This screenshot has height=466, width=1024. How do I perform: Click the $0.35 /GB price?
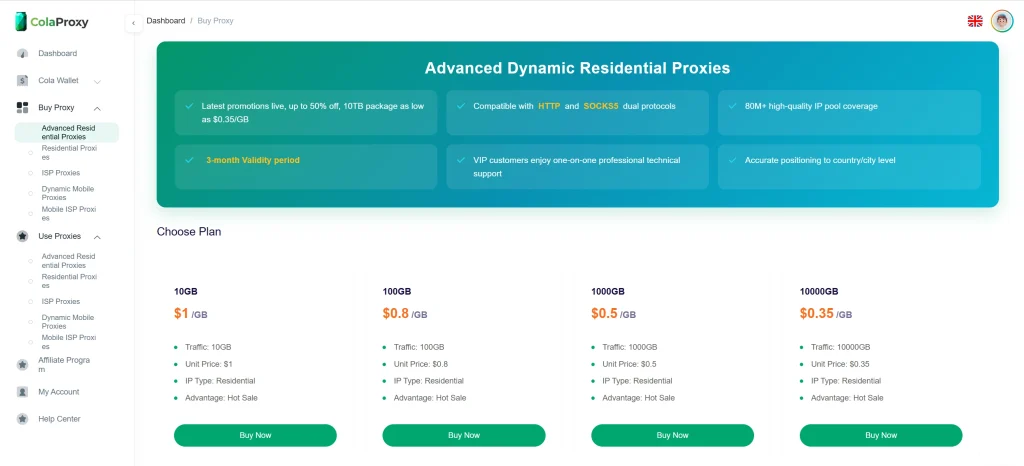tap(826, 314)
